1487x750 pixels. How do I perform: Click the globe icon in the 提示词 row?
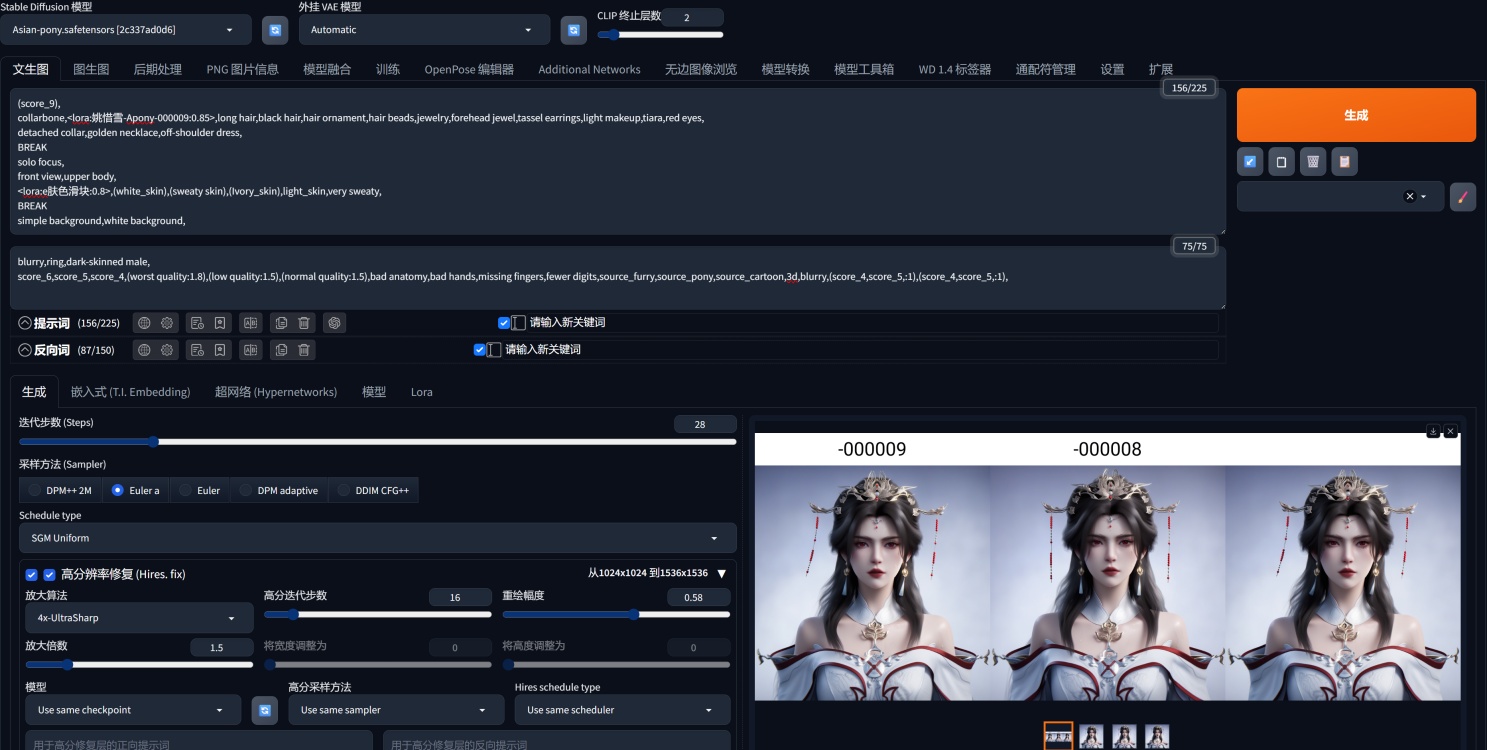pyautogui.click(x=144, y=323)
